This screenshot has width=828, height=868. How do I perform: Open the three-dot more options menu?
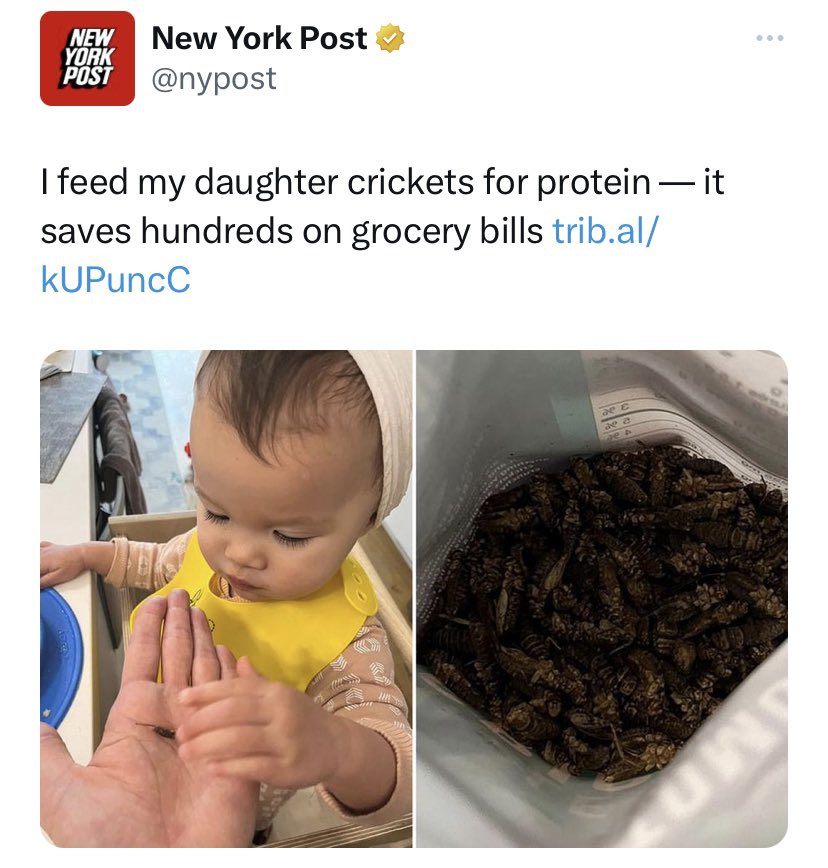point(770,39)
